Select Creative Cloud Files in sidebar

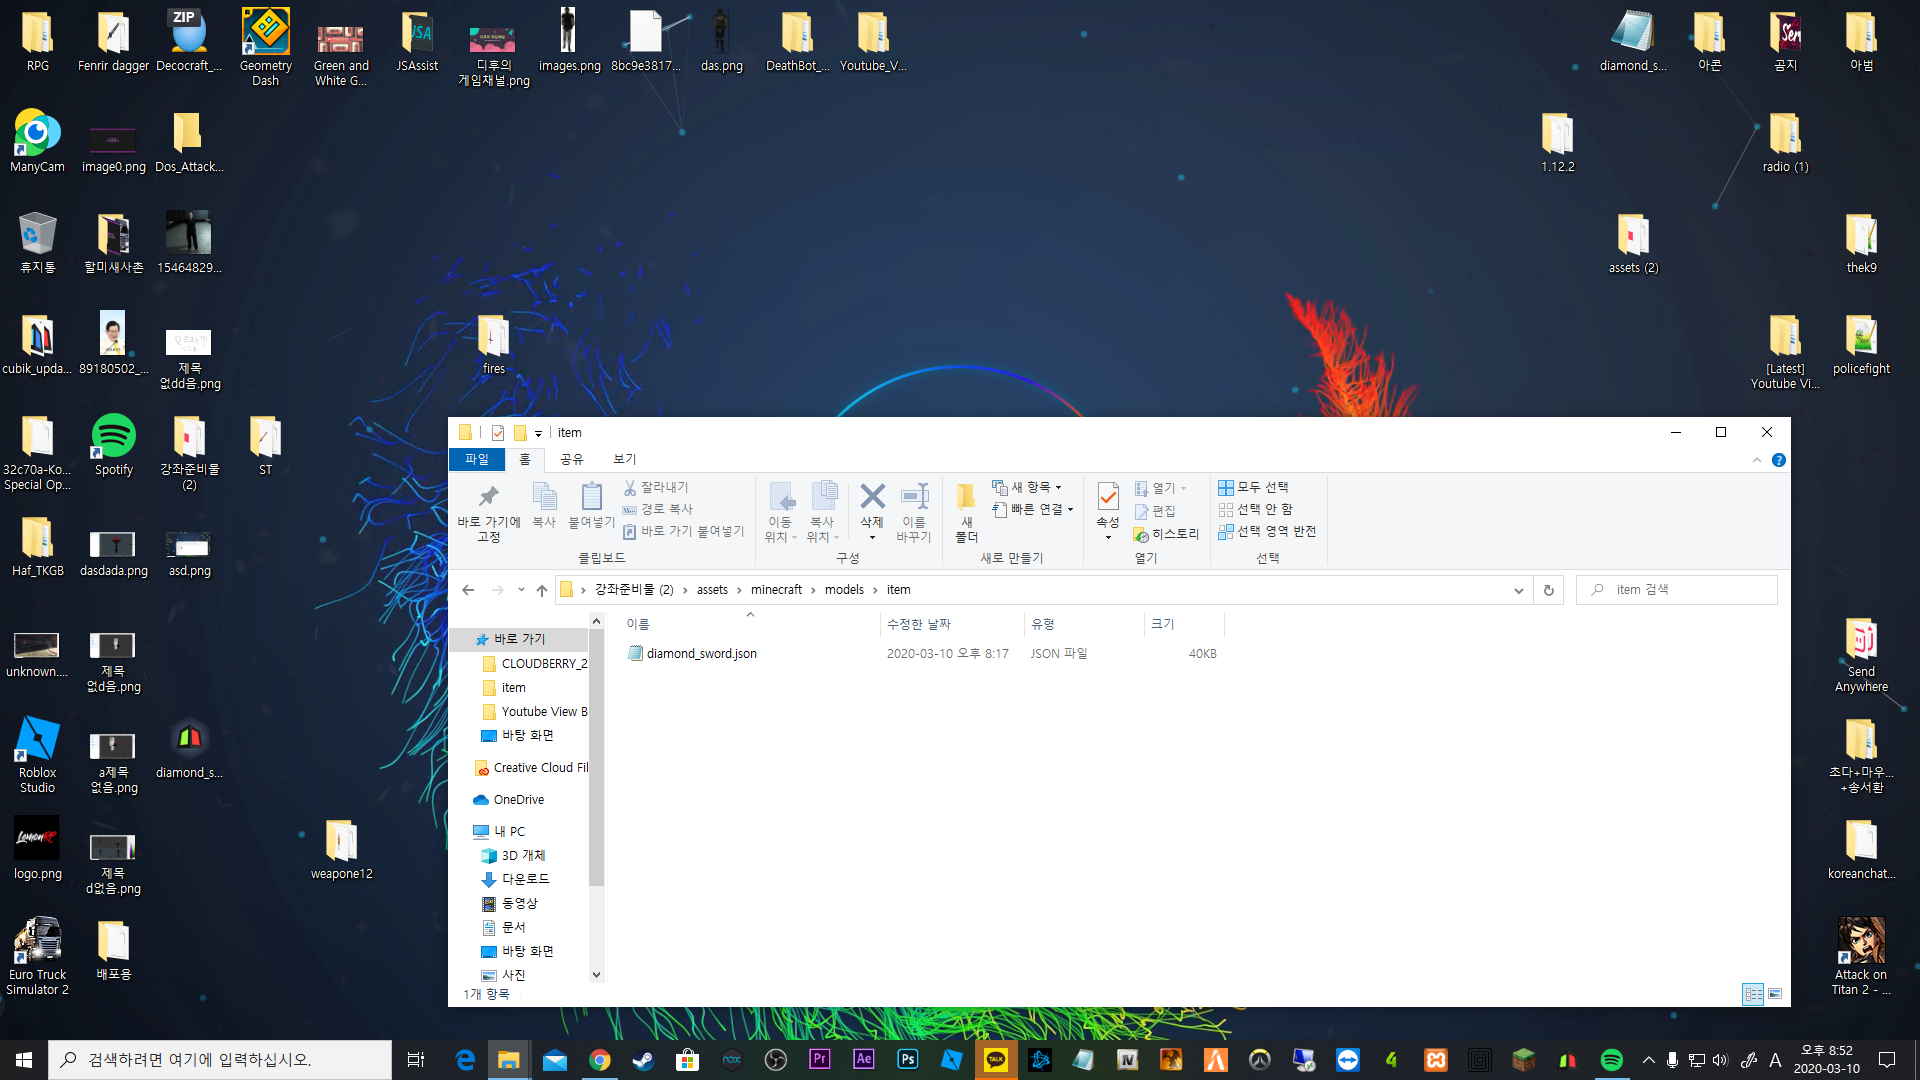[530, 767]
